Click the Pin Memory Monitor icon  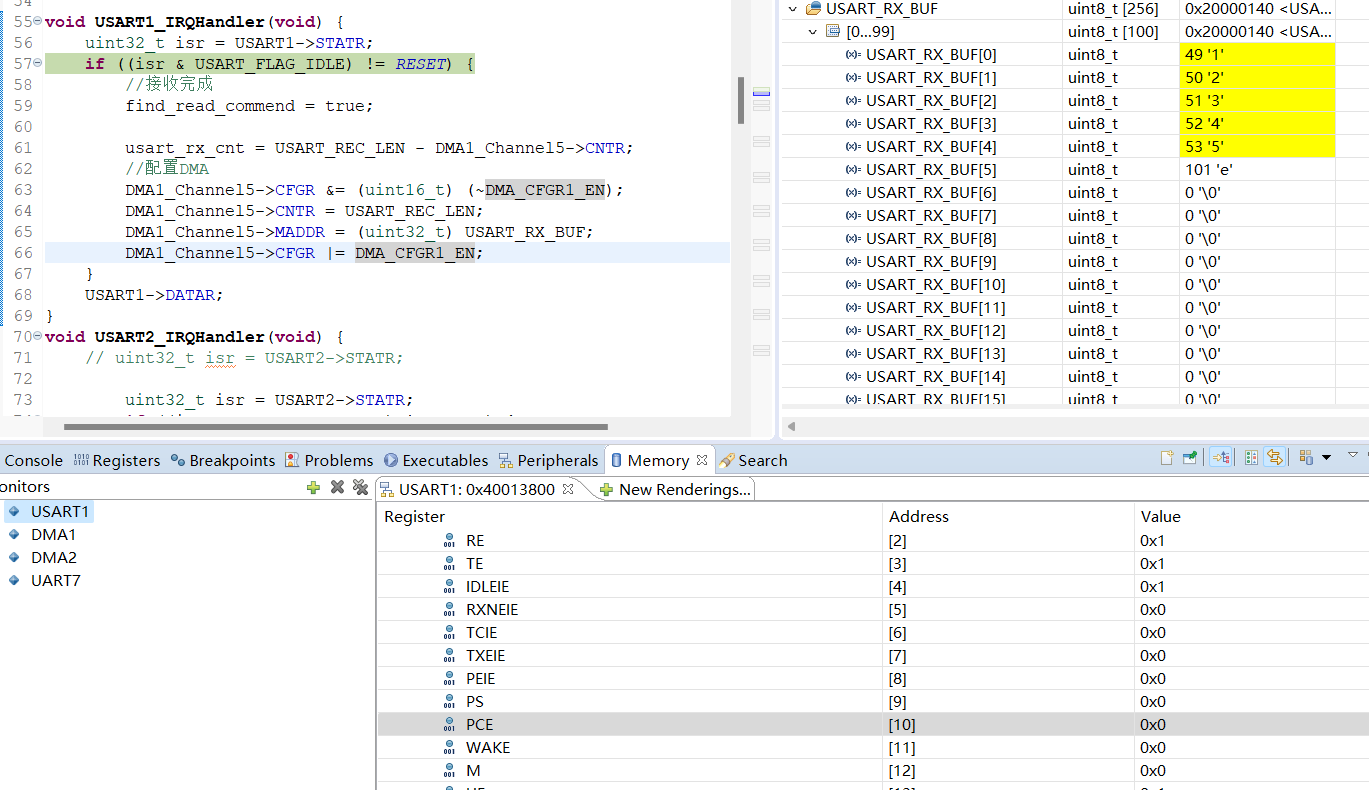1190,458
